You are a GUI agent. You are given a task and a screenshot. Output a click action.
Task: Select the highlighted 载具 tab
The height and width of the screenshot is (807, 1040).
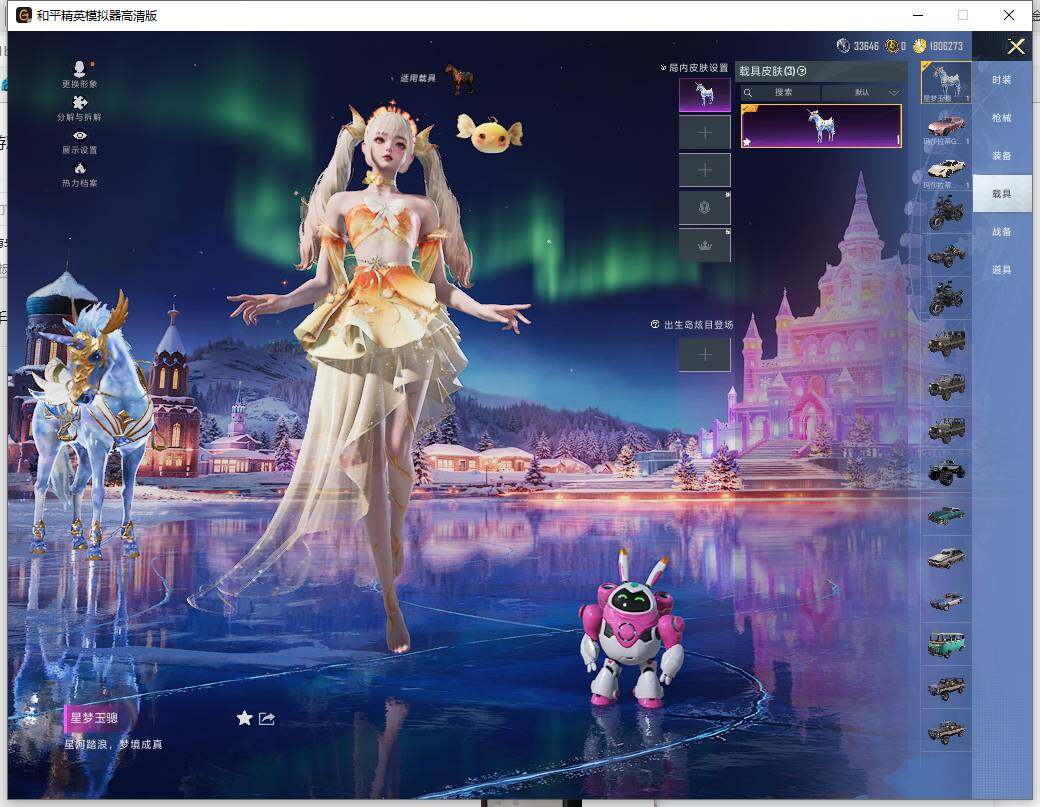point(1002,194)
